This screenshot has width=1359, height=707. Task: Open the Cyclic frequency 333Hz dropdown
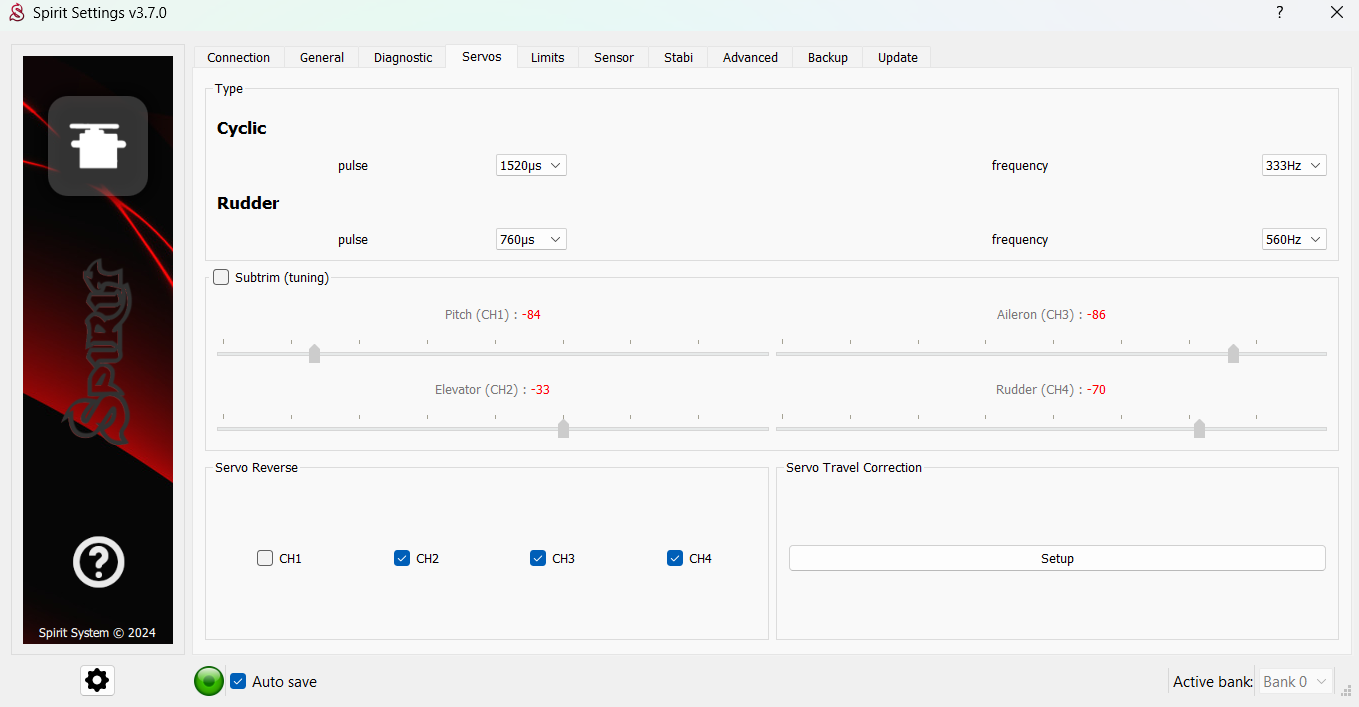coord(1294,165)
